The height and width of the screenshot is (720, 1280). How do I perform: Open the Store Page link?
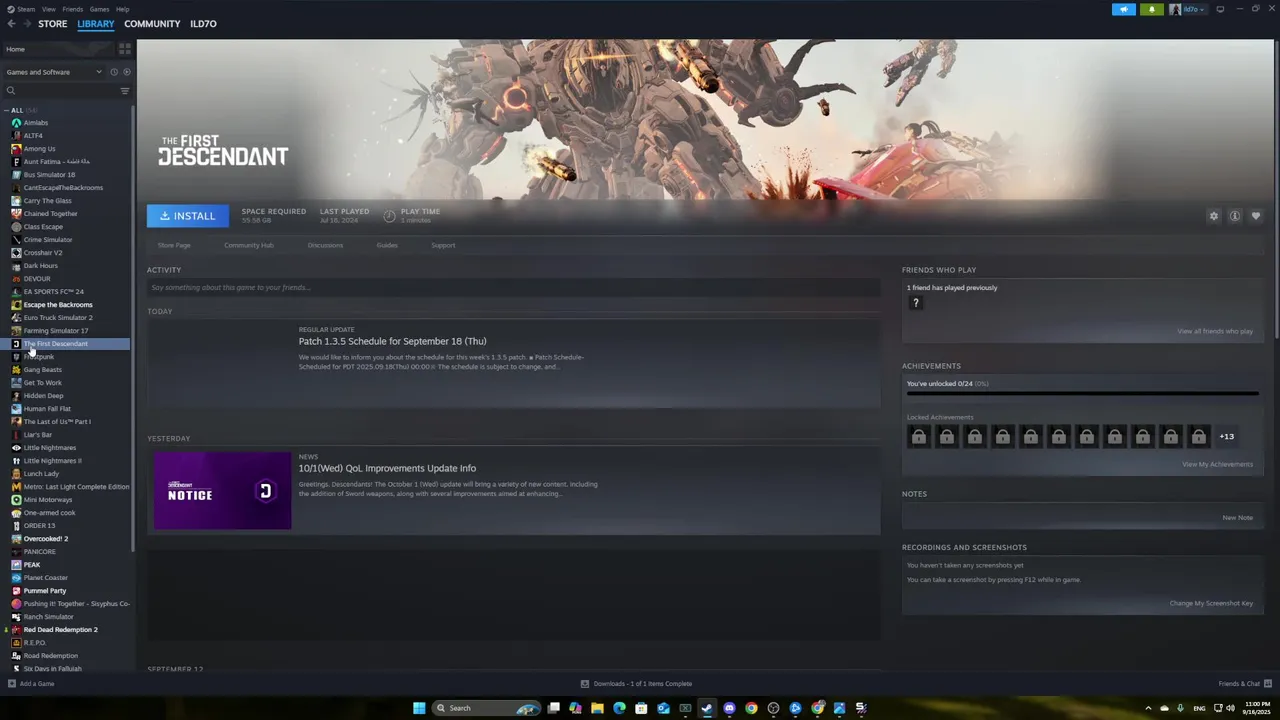tap(174, 245)
